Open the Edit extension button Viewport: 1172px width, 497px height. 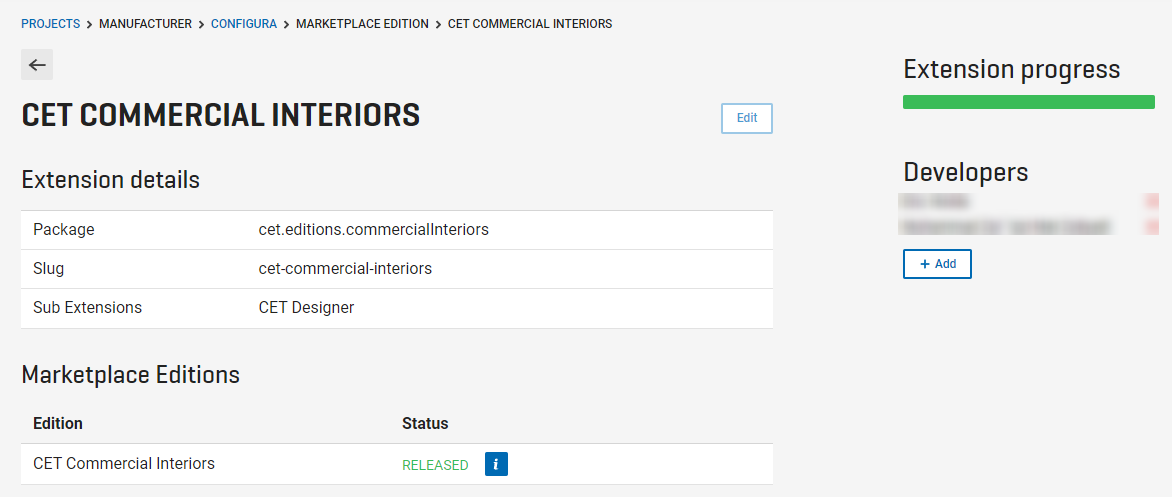coord(747,118)
